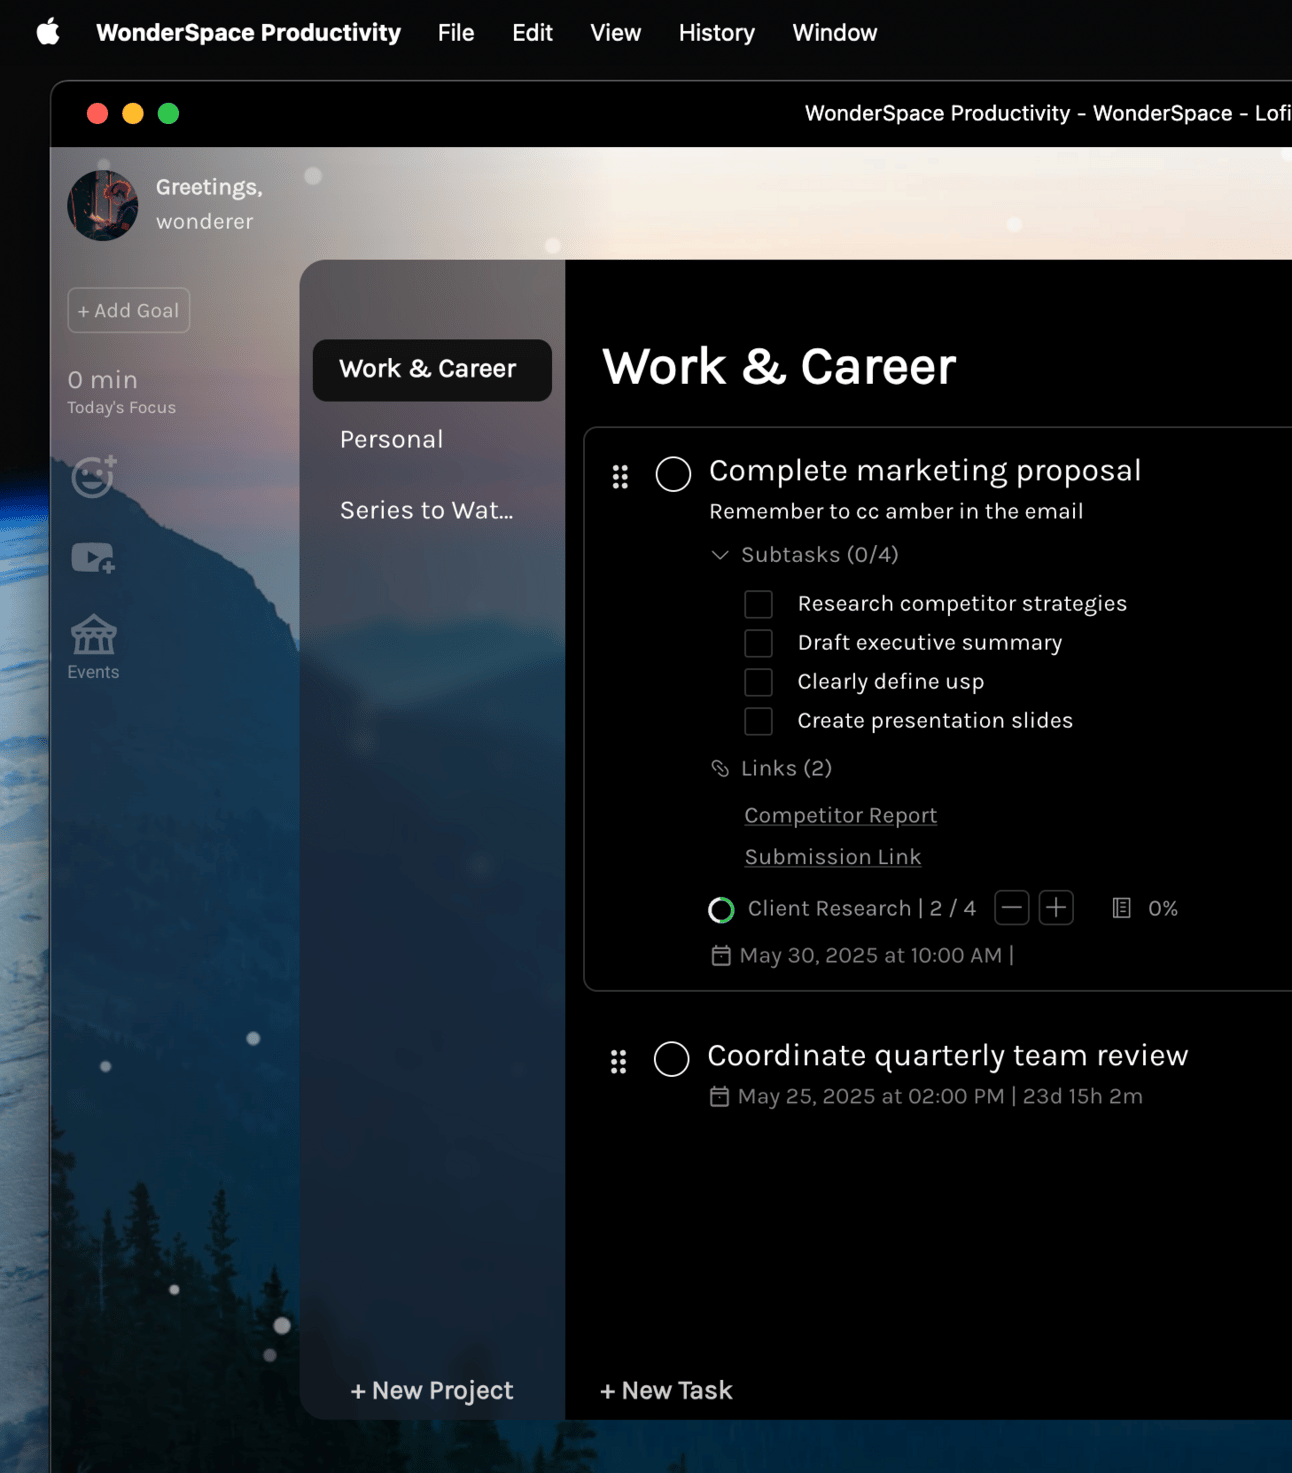Open the Window menu
This screenshot has height=1473, width=1292.
(834, 32)
